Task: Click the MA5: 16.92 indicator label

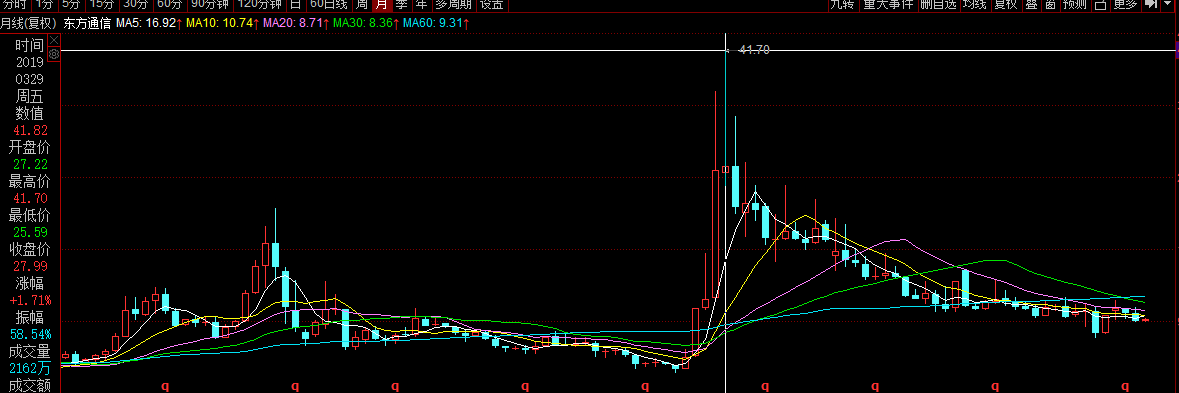Action: point(149,23)
